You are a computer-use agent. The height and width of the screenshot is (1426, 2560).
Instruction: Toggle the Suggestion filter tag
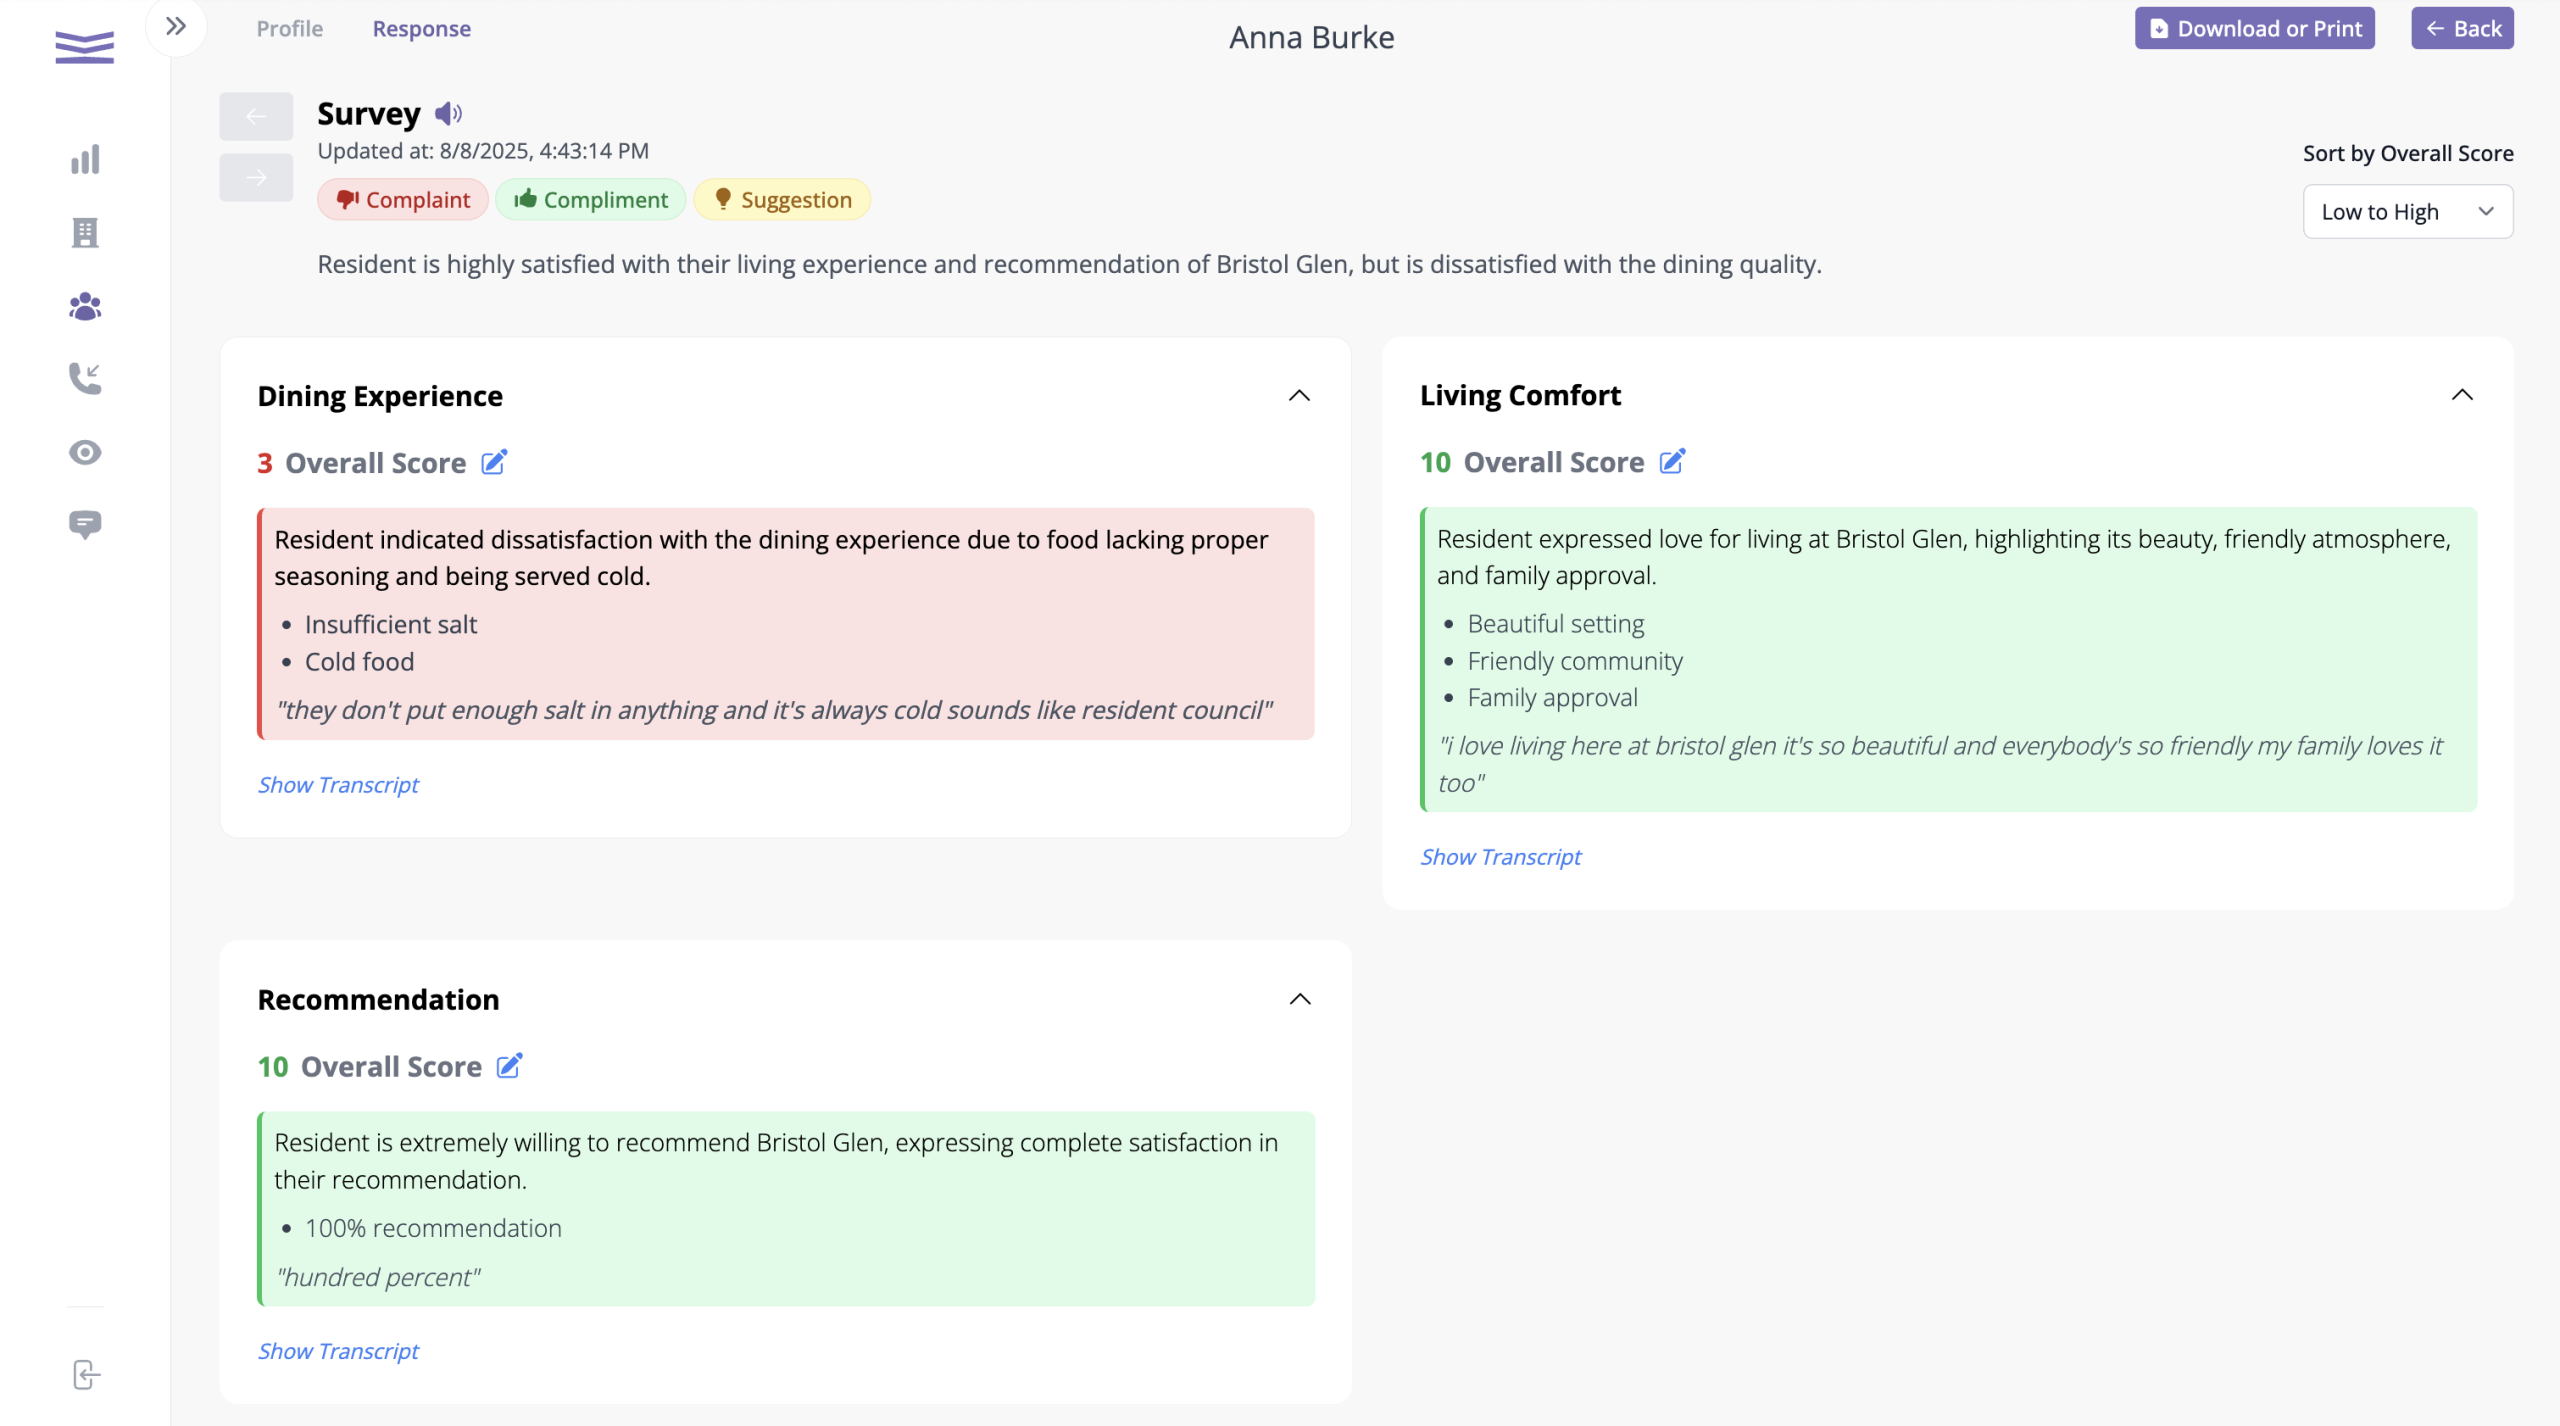point(782,200)
